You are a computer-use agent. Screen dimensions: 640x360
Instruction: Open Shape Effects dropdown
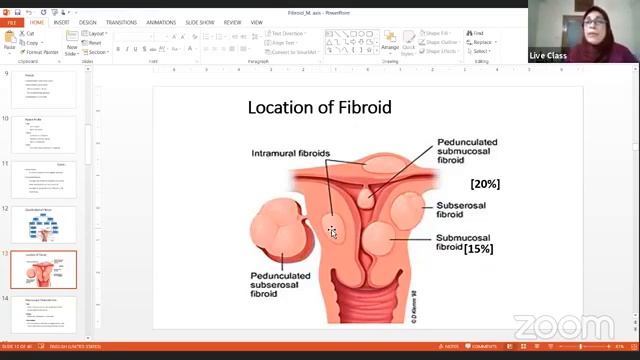(439, 51)
